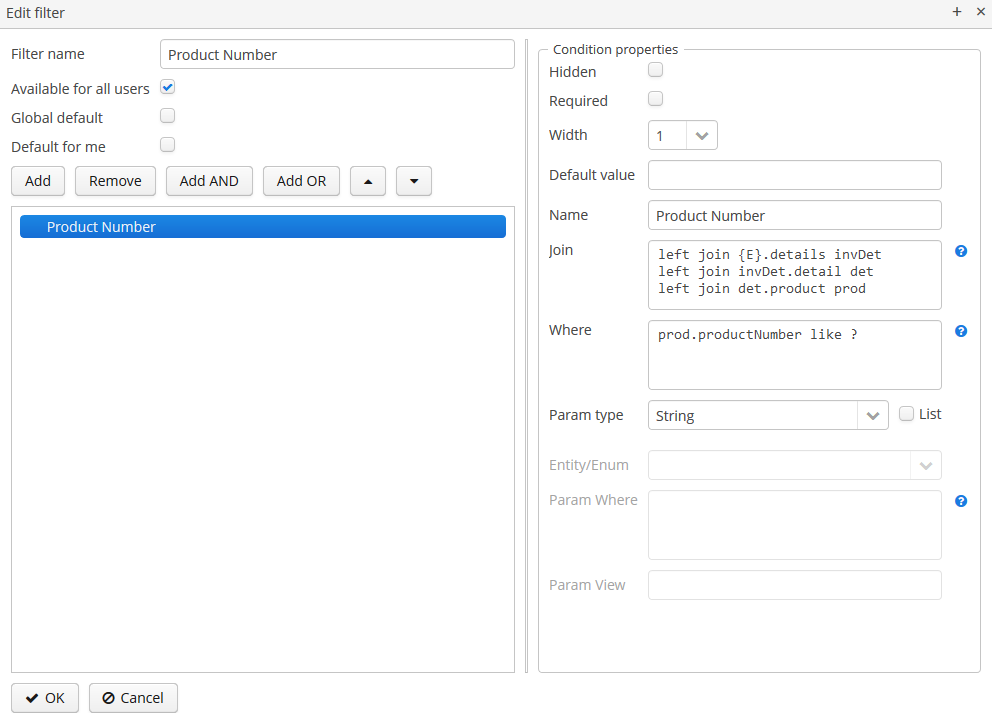Close the Edit filter dialog

tap(978, 12)
